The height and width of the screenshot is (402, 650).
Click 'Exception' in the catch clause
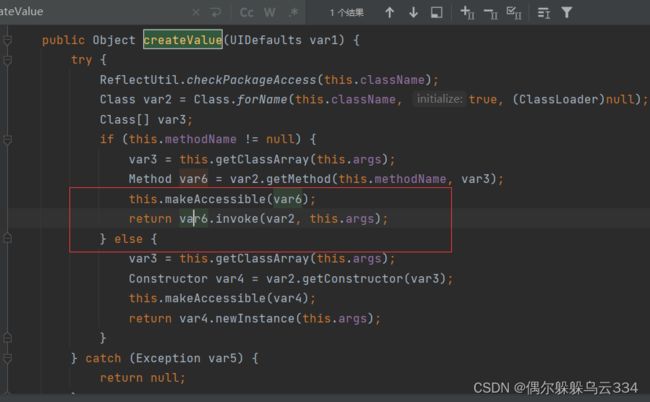(x=168, y=358)
